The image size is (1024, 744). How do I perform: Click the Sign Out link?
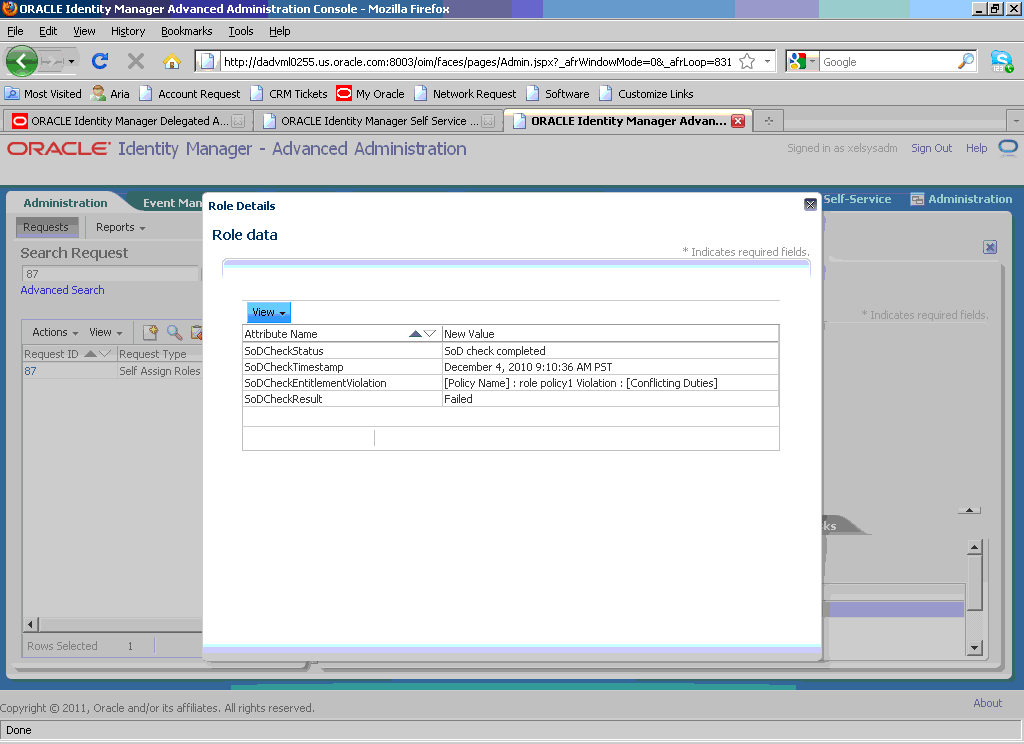(931, 147)
